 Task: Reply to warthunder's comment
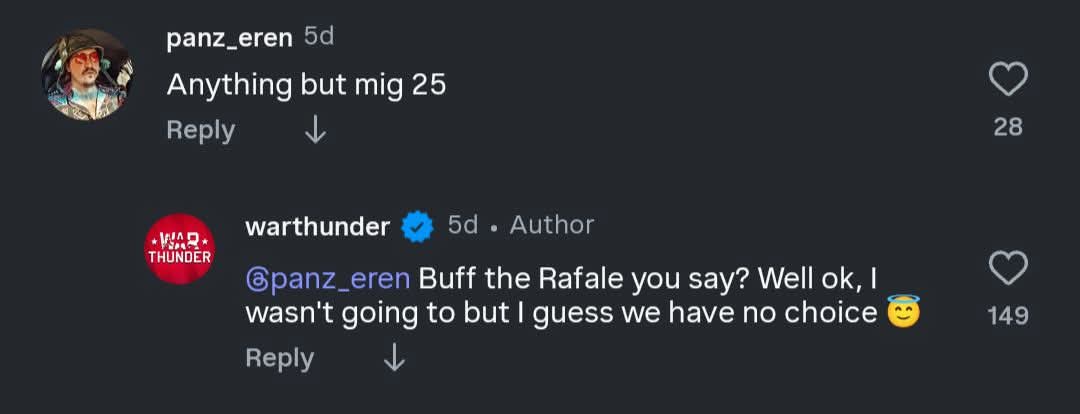279,358
